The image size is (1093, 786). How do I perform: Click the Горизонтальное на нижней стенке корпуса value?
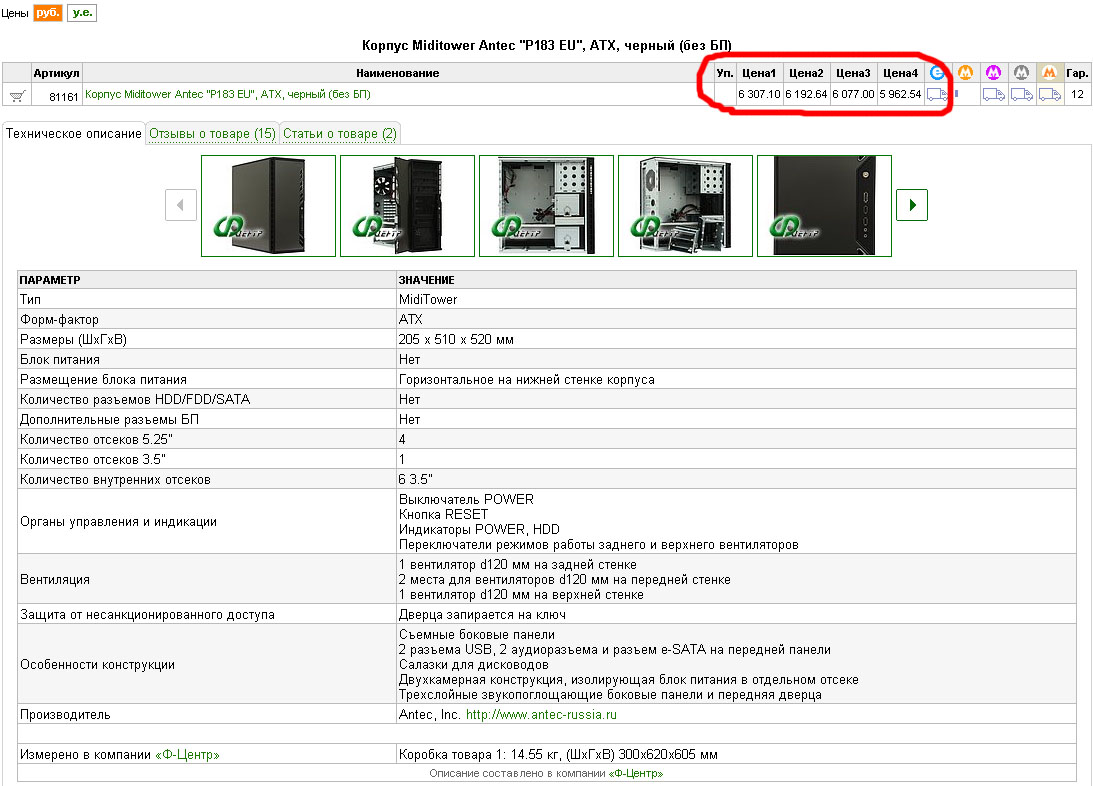[x=527, y=380]
